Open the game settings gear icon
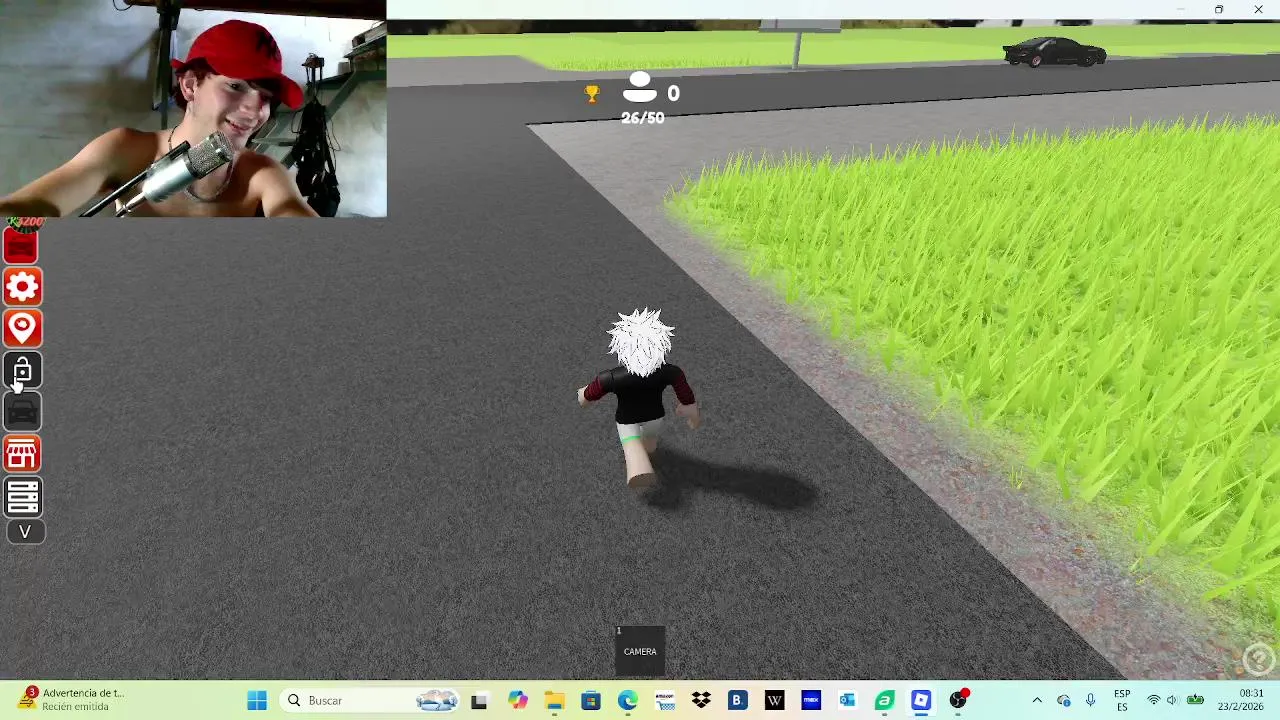1280x720 pixels. [23, 287]
